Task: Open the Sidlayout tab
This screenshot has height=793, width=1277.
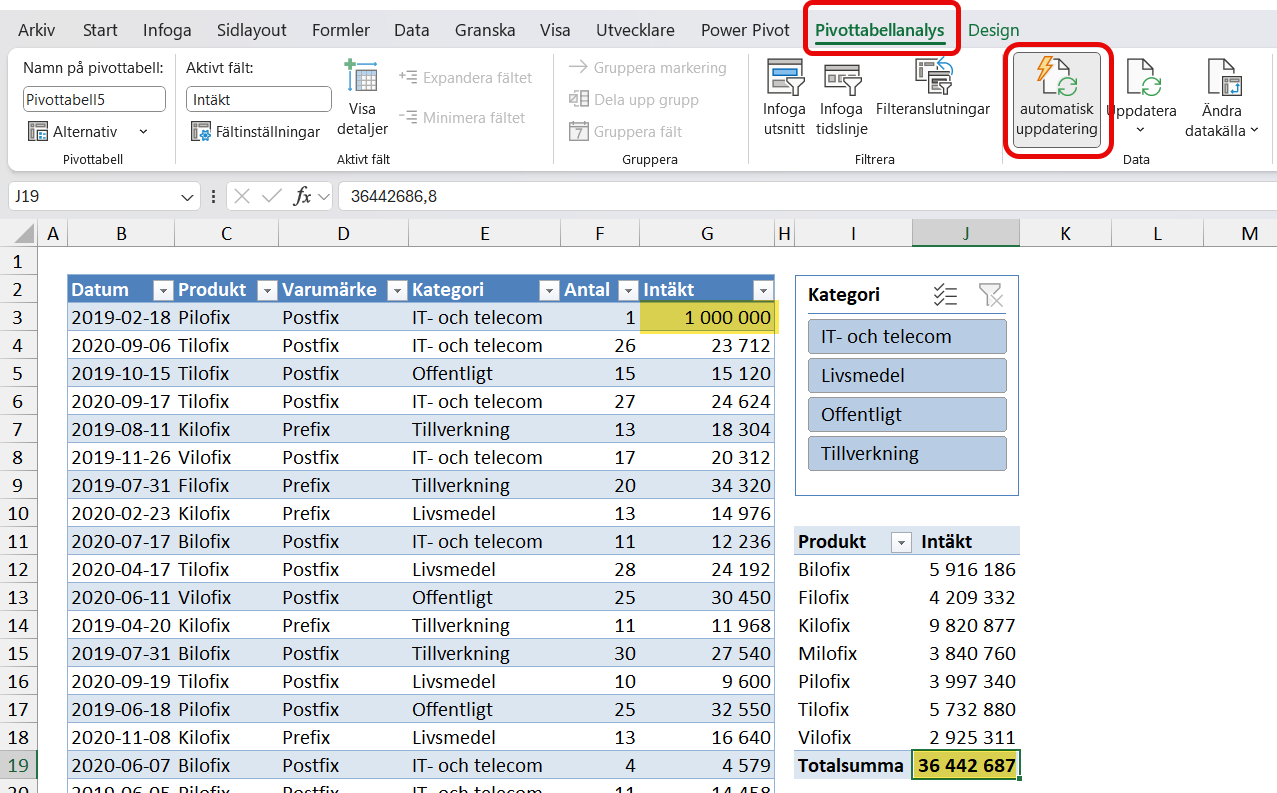Action: (253, 30)
